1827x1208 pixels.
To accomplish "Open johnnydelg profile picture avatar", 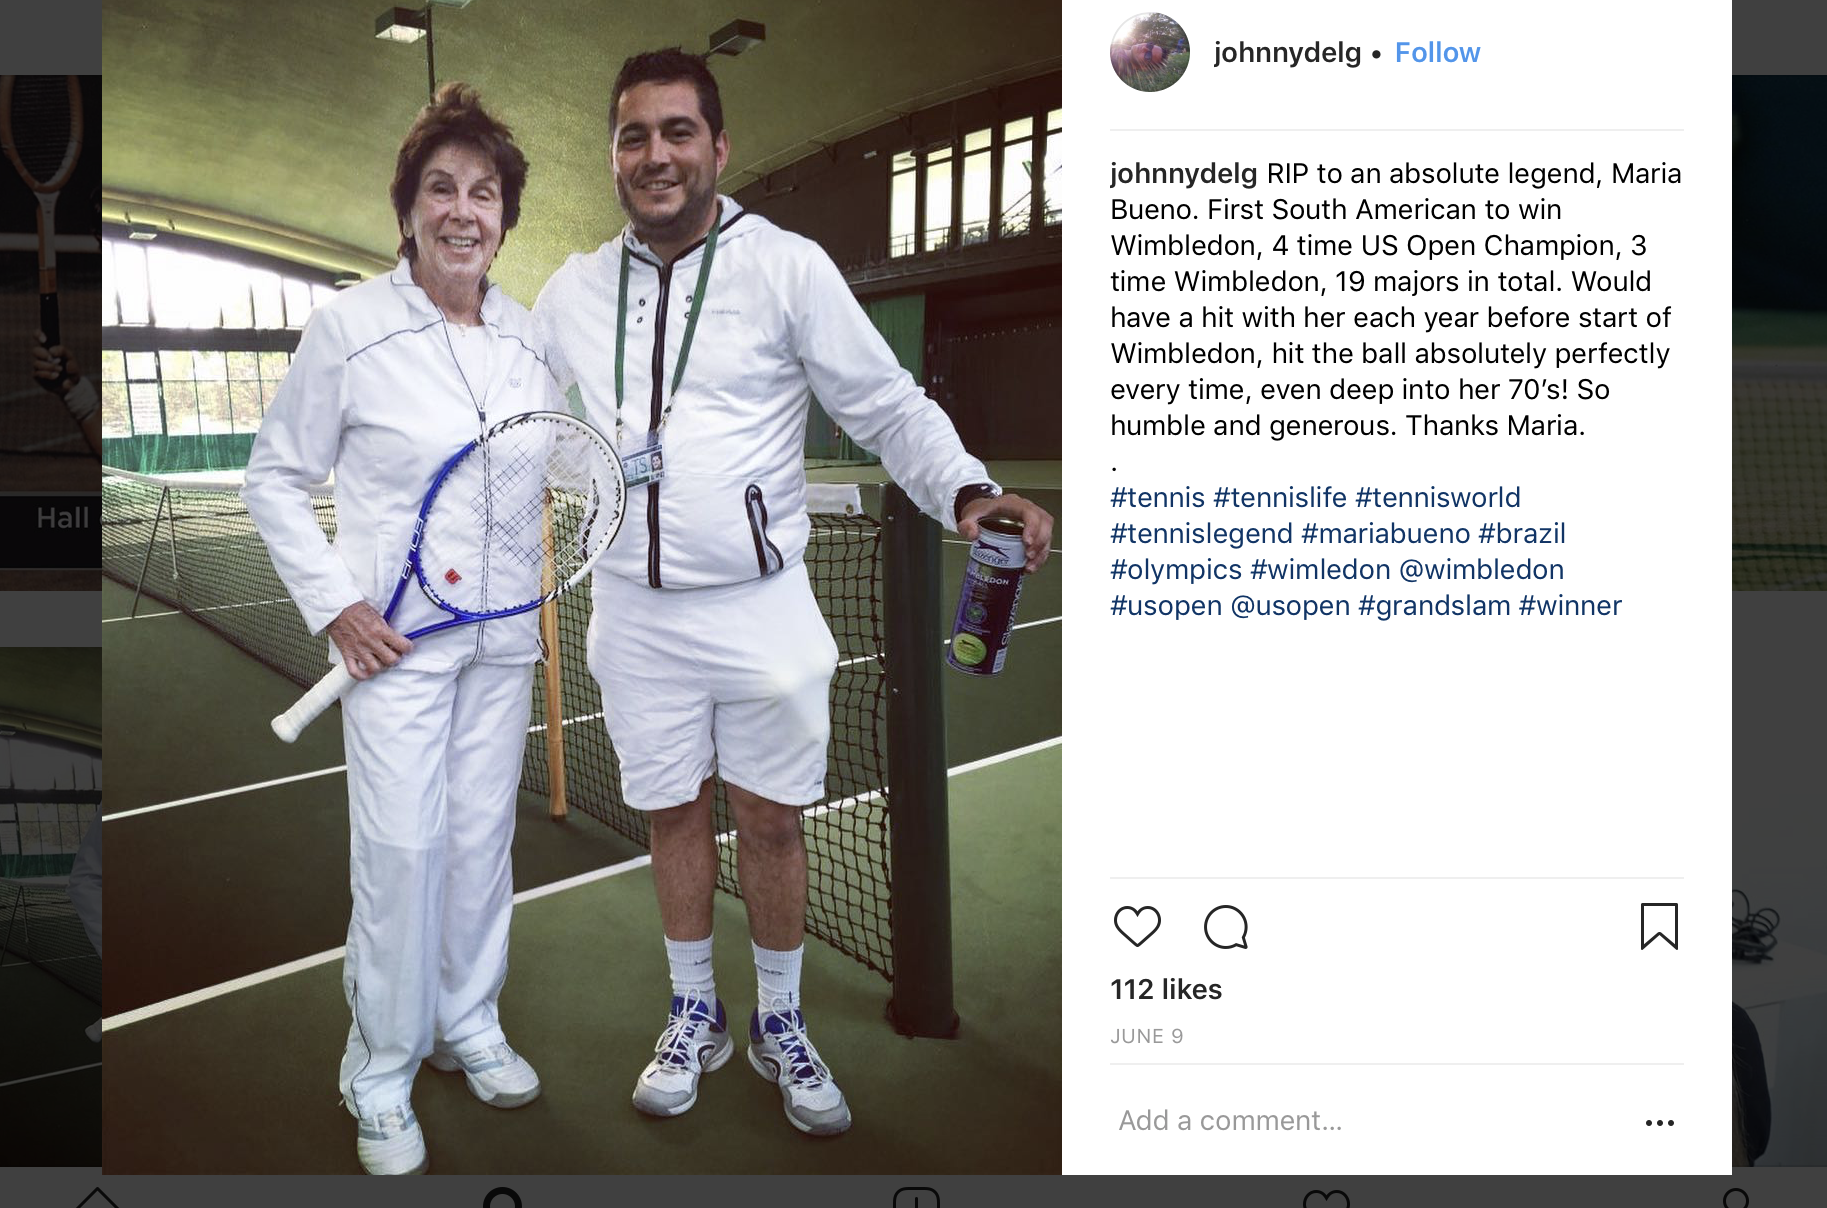I will 1150,52.
